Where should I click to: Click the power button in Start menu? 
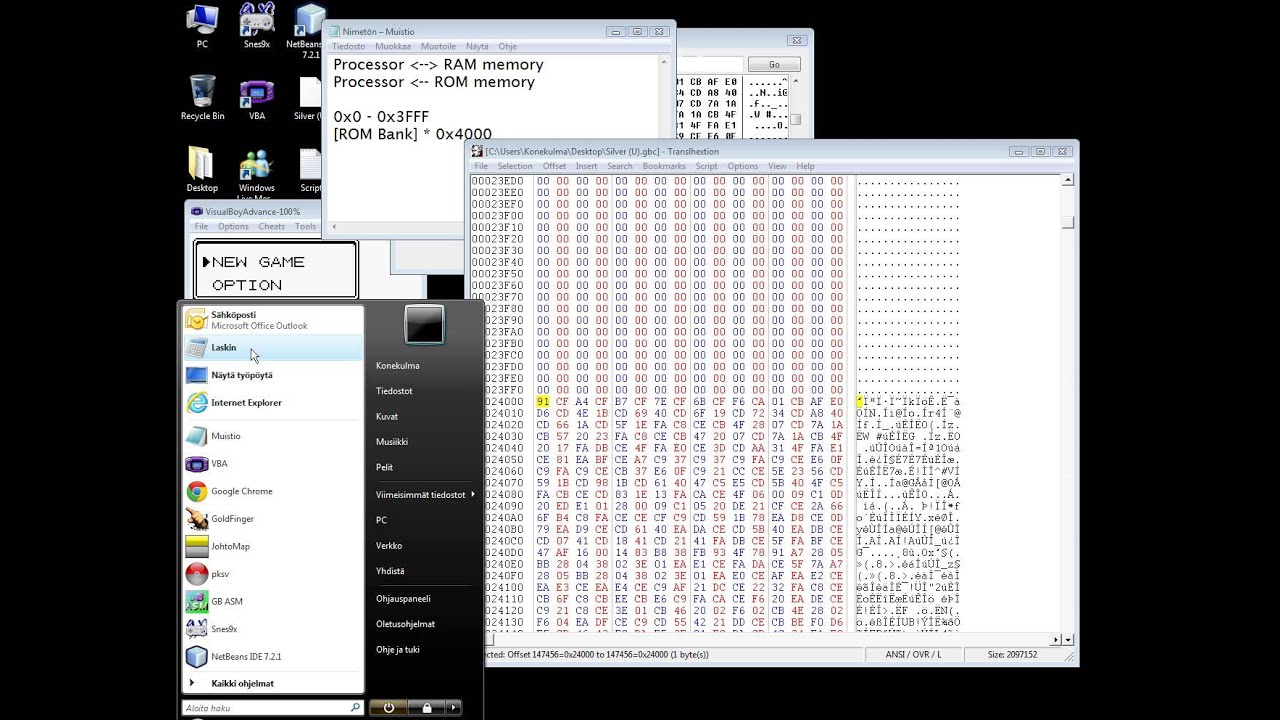click(388, 707)
